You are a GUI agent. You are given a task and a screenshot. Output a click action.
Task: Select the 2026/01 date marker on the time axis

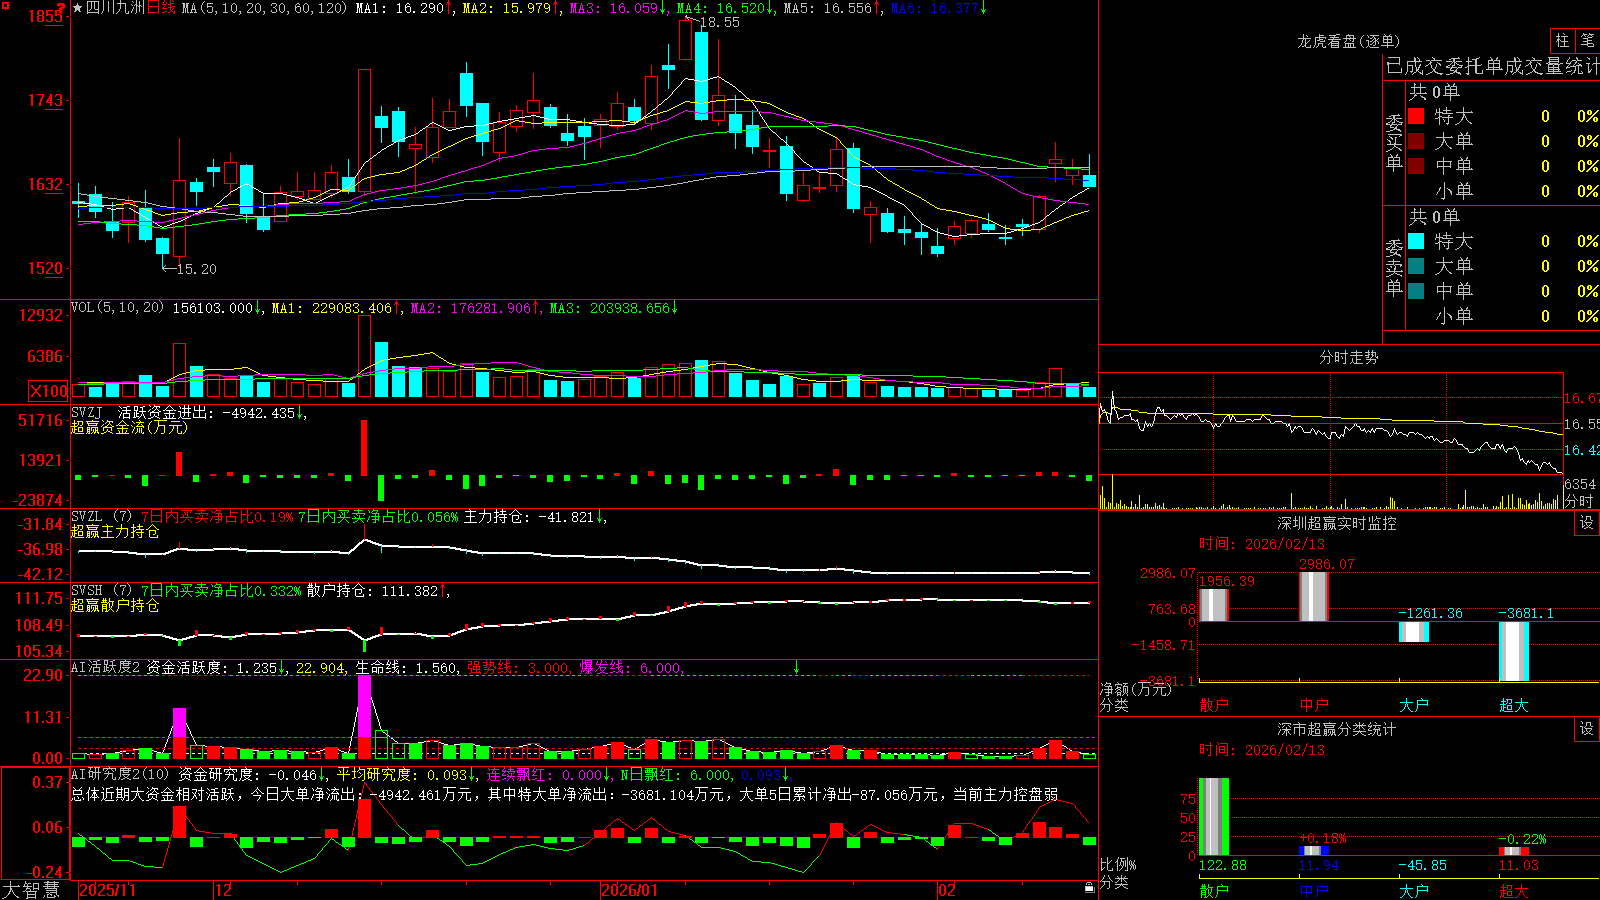tap(629, 890)
